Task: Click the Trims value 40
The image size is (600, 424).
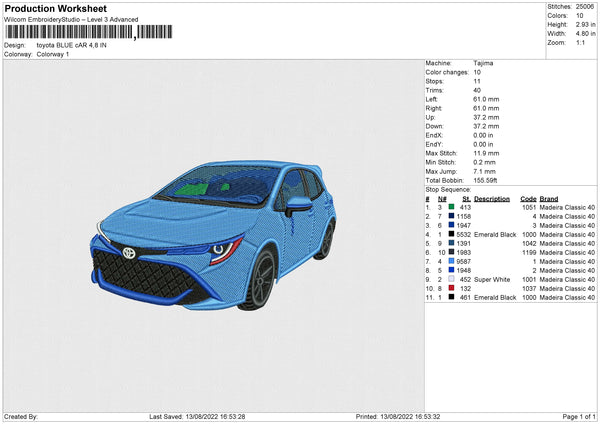Action: (x=477, y=90)
